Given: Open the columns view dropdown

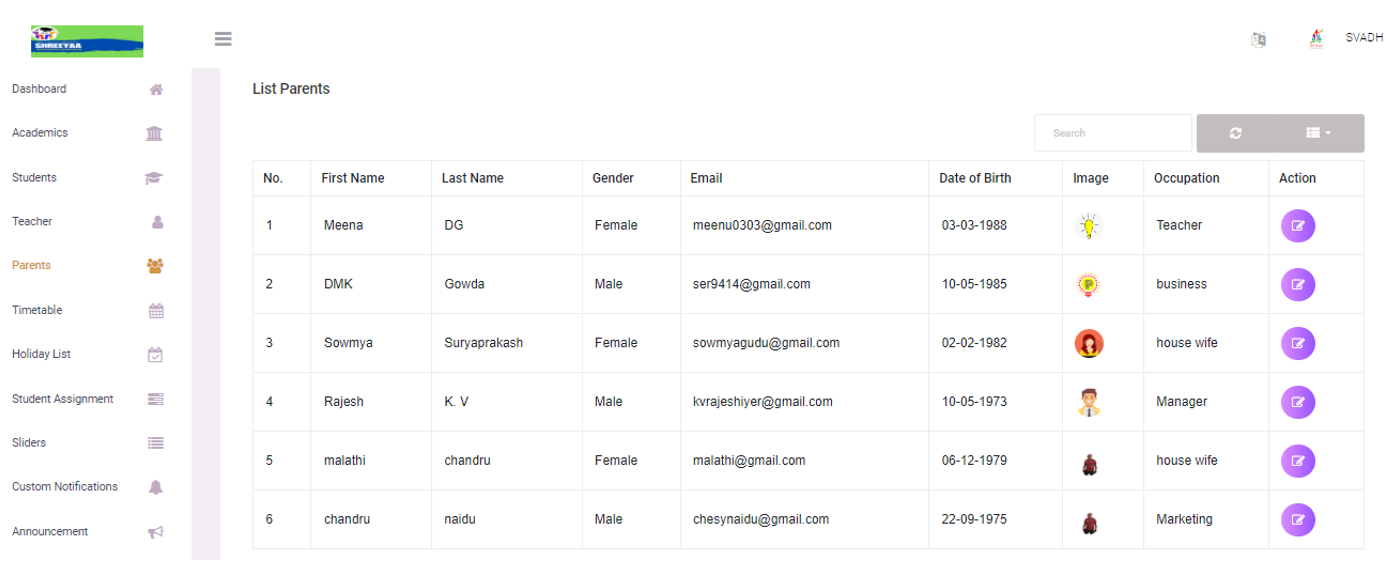Looking at the screenshot, I should (x=1318, y=133).
